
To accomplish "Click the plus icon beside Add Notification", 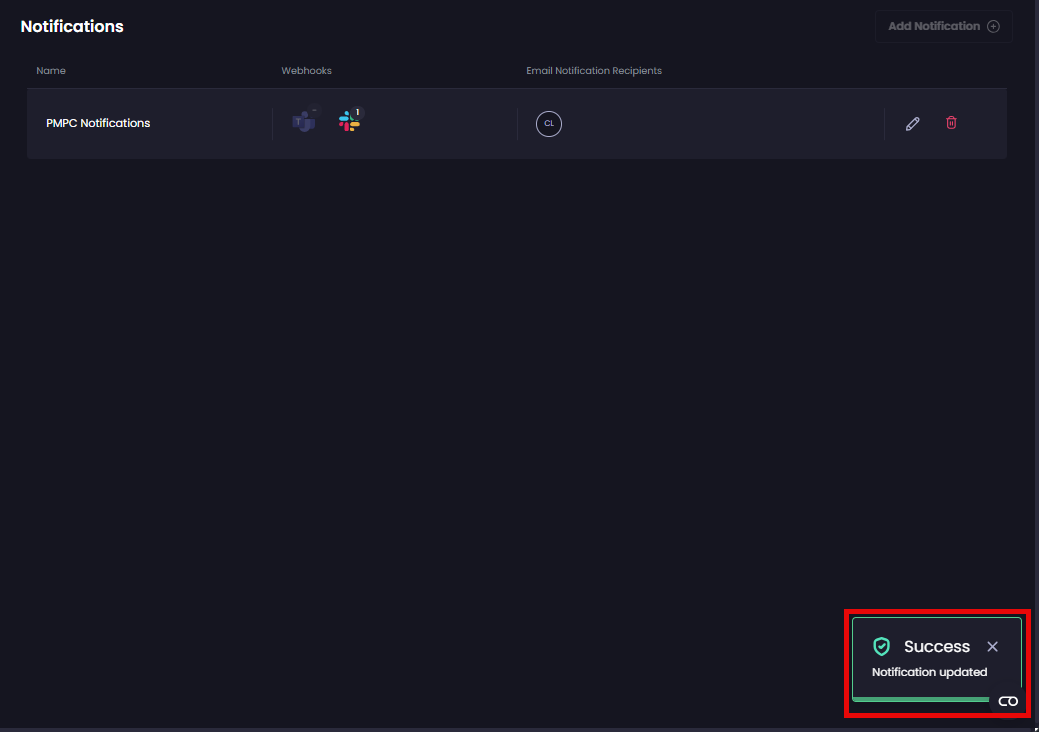I will coord(993,27).
